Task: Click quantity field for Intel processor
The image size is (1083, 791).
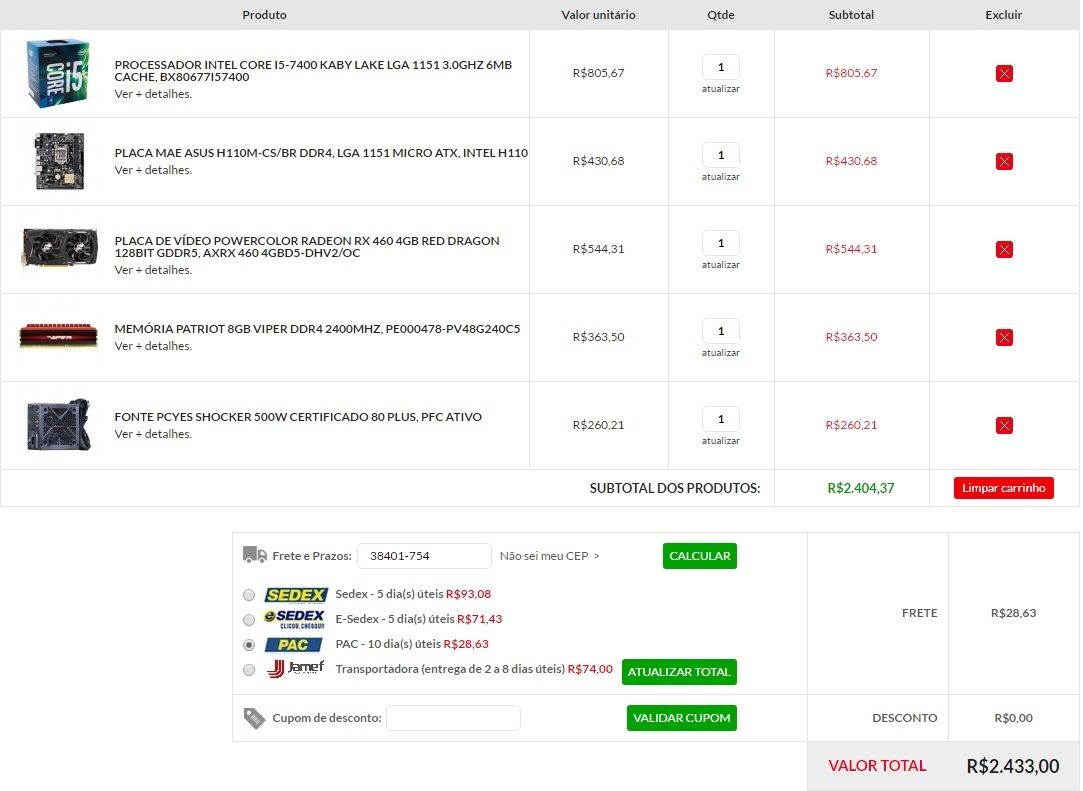Action: (720, 67)
